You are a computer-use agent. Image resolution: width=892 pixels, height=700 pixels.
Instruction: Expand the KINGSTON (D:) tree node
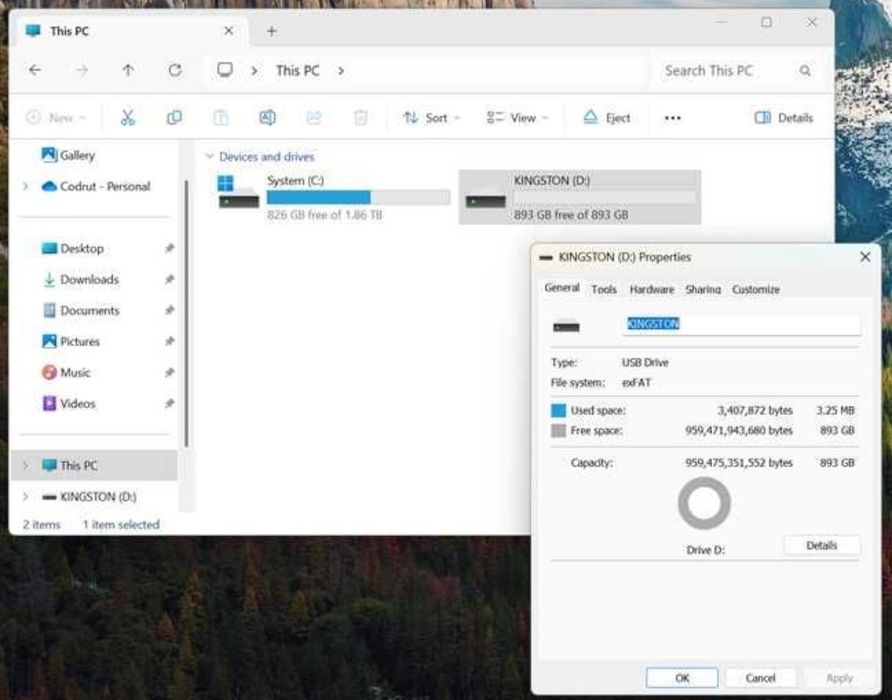click(x=25, y=497)
